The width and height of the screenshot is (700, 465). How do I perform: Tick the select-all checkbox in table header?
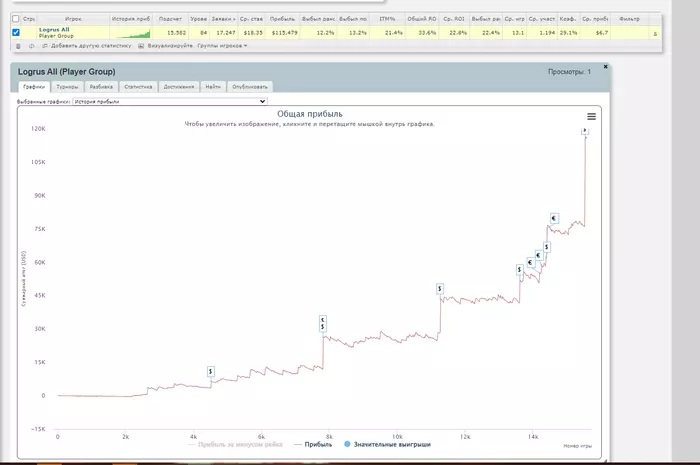pos(16,19)
